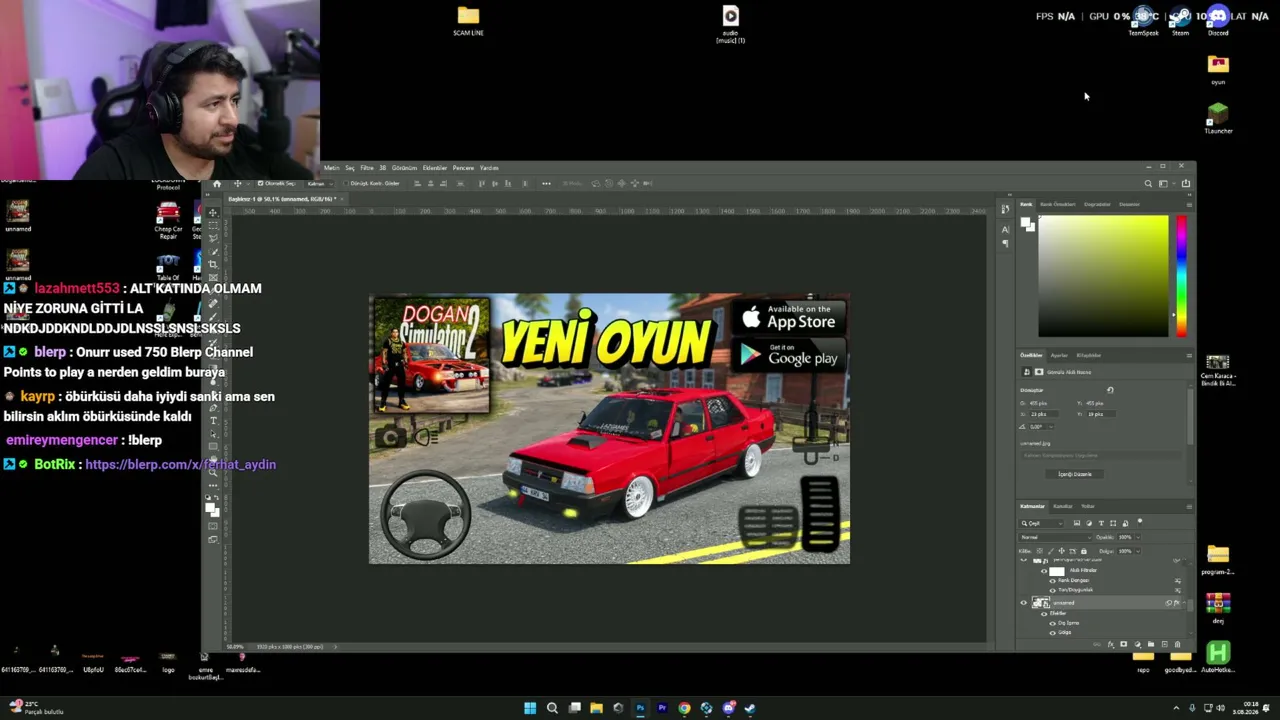Switch to the Kanallar tab
Image resolution: width=1280 pixels, height=720 pixels.
click(1063, 506)
